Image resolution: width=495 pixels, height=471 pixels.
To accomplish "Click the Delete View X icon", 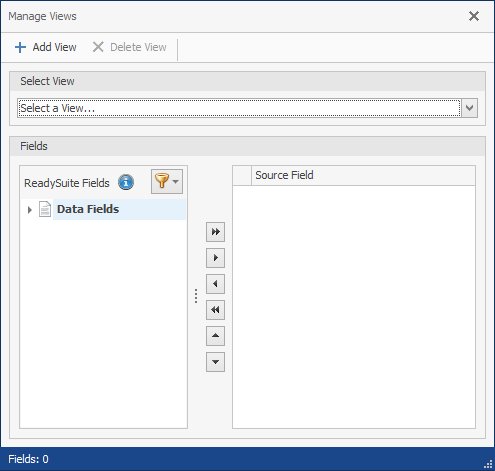I will pos(98,47).
